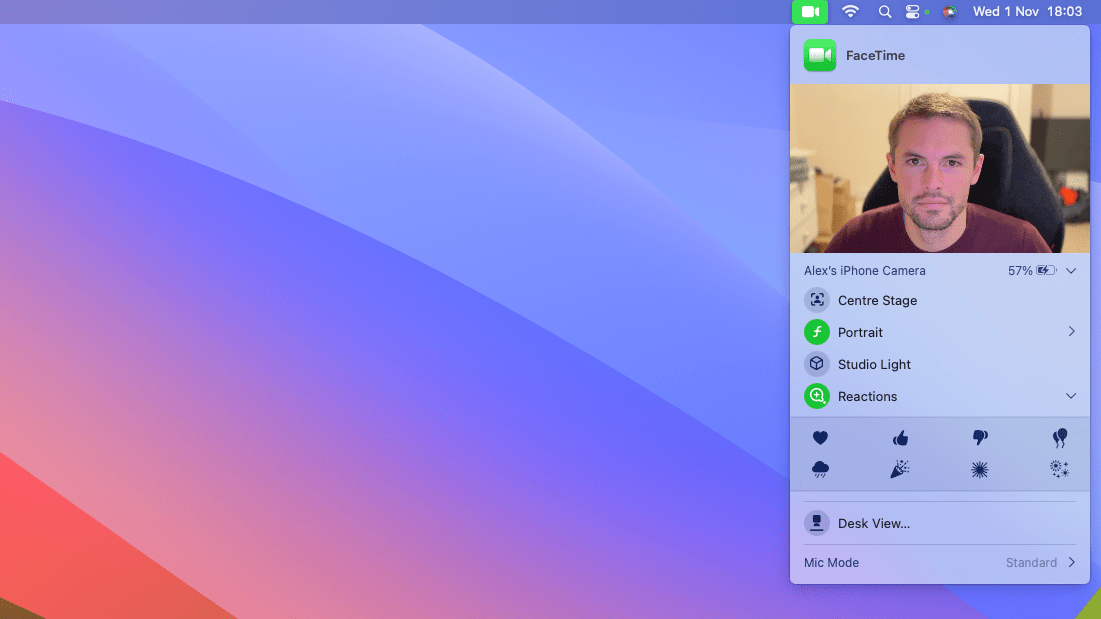Open the Portrait options chevron
1101x619 pixels.
1071,331
